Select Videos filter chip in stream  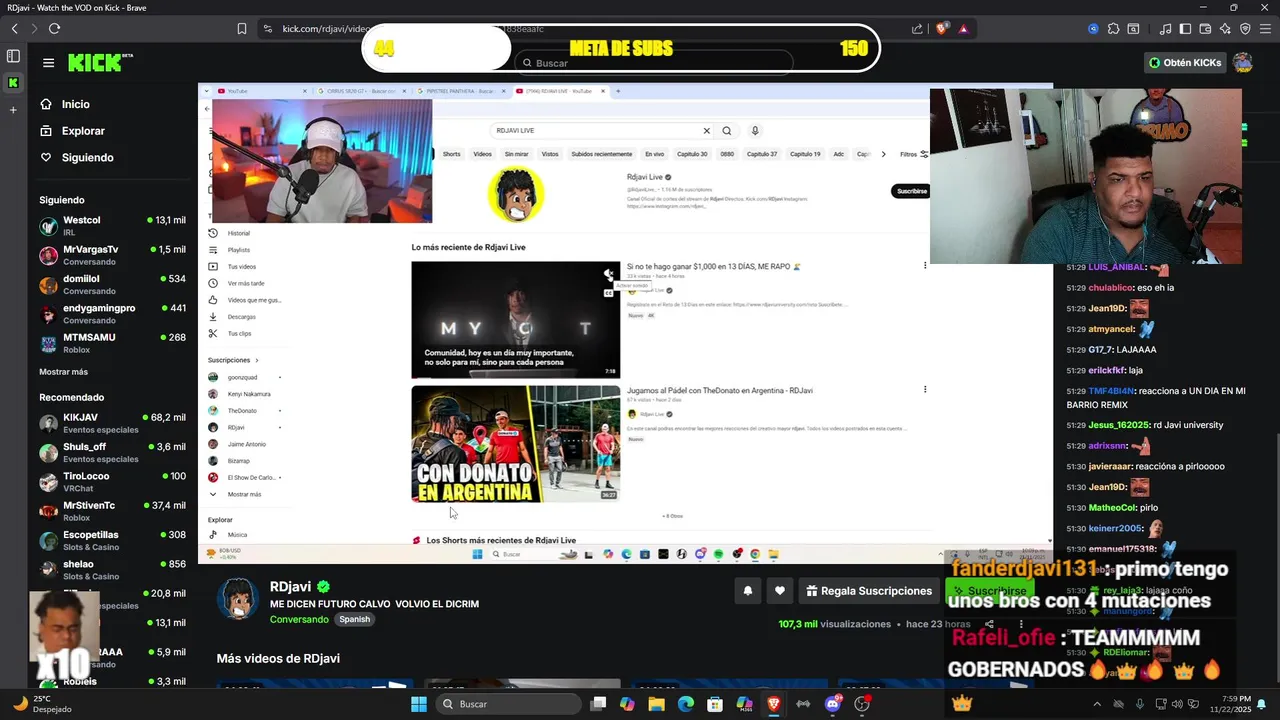coord(482,154)
